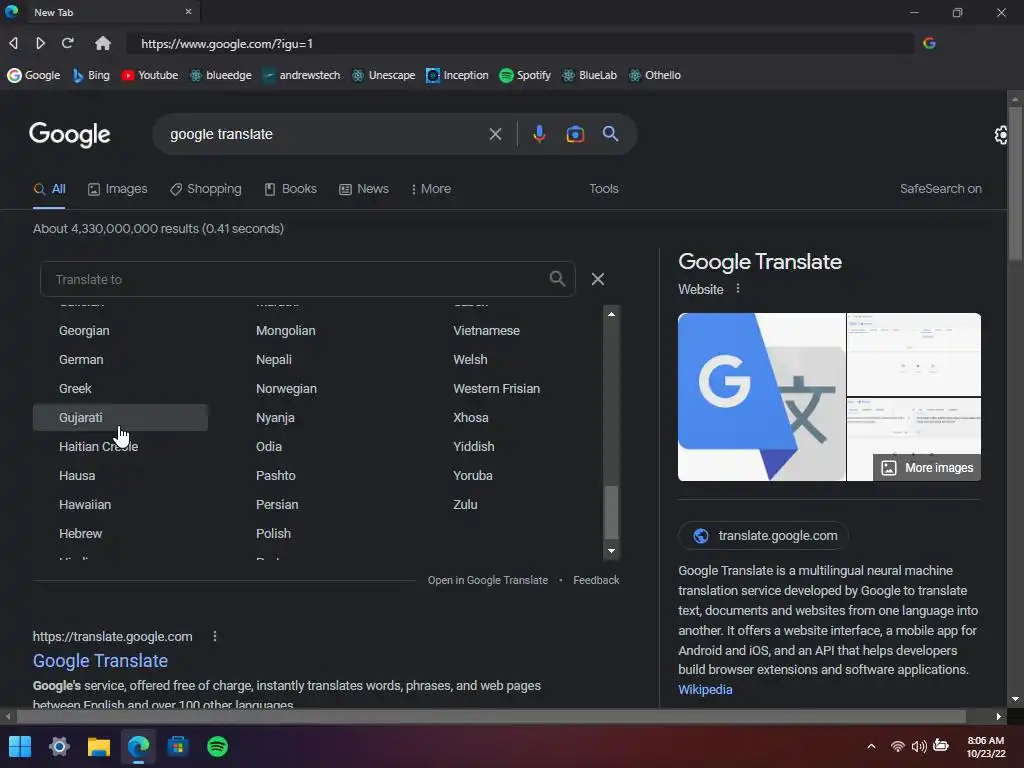Open the BlueLab bookmark

(590, 75)
